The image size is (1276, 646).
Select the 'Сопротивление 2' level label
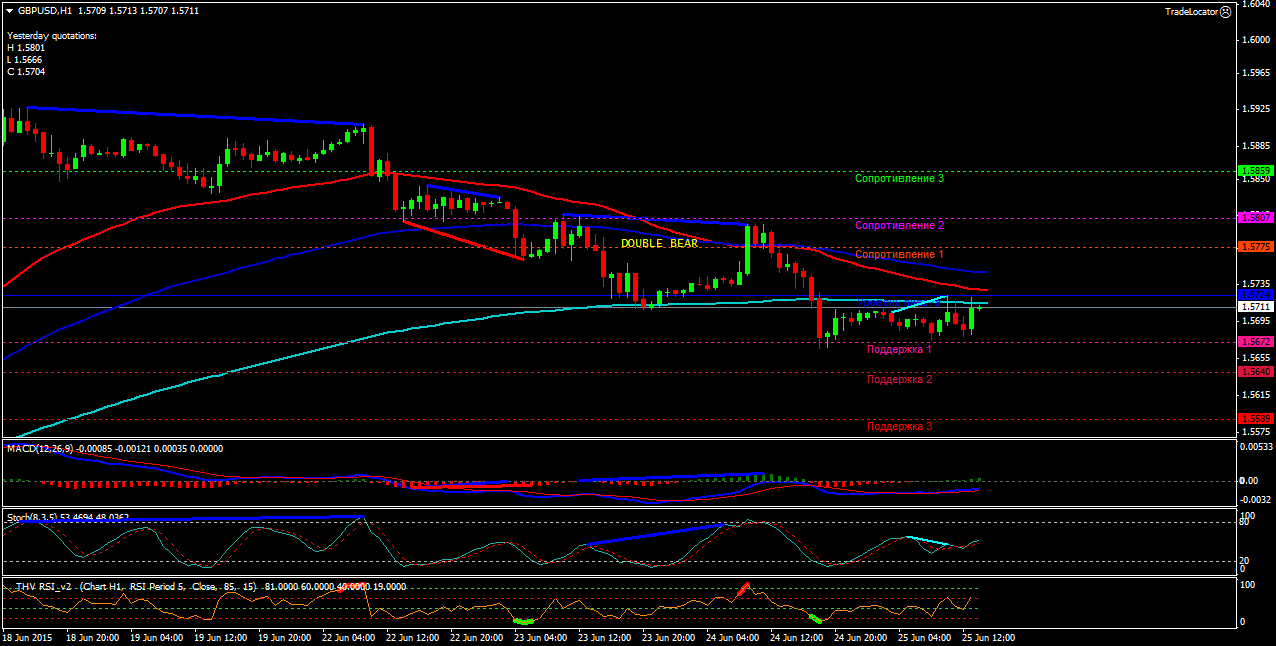point(899,225)
